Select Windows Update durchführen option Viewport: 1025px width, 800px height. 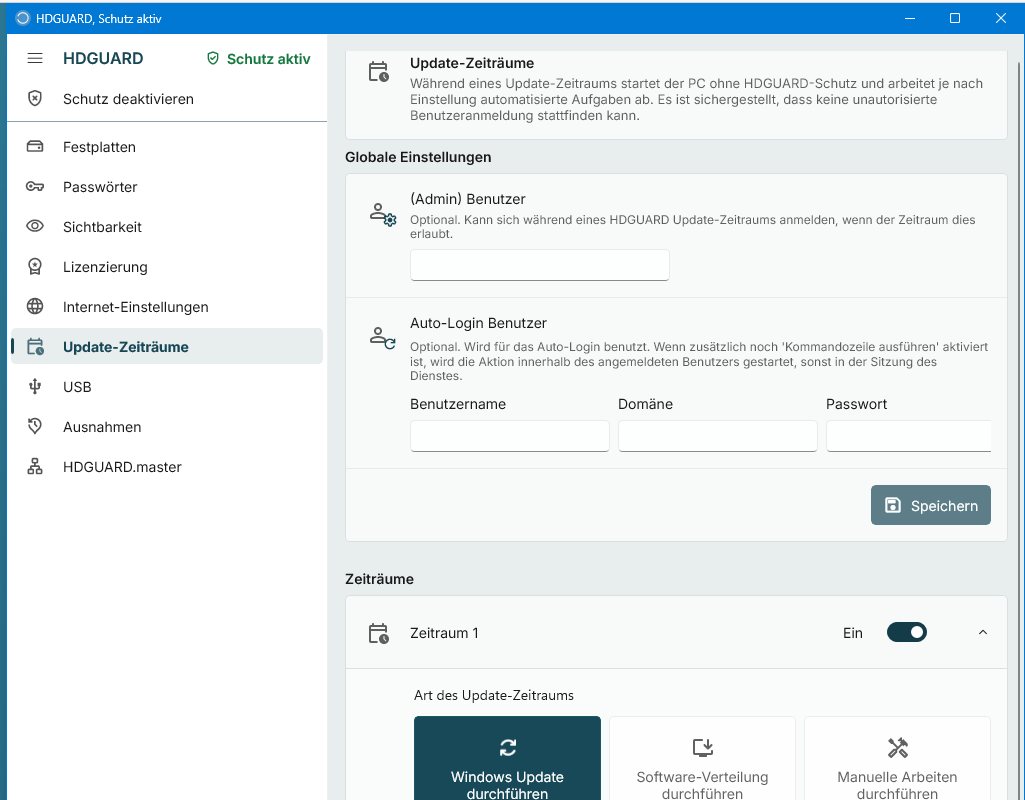[x=507, y=758]
